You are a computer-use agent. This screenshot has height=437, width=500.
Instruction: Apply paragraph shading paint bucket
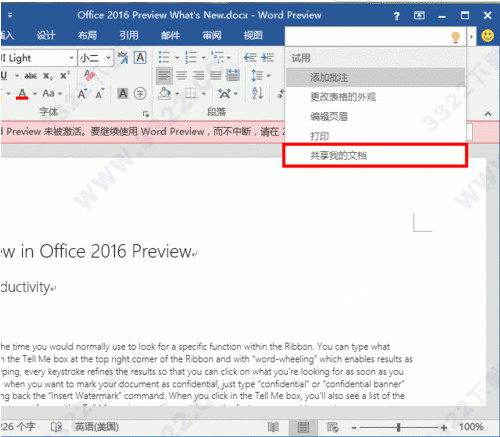[164, 94]
